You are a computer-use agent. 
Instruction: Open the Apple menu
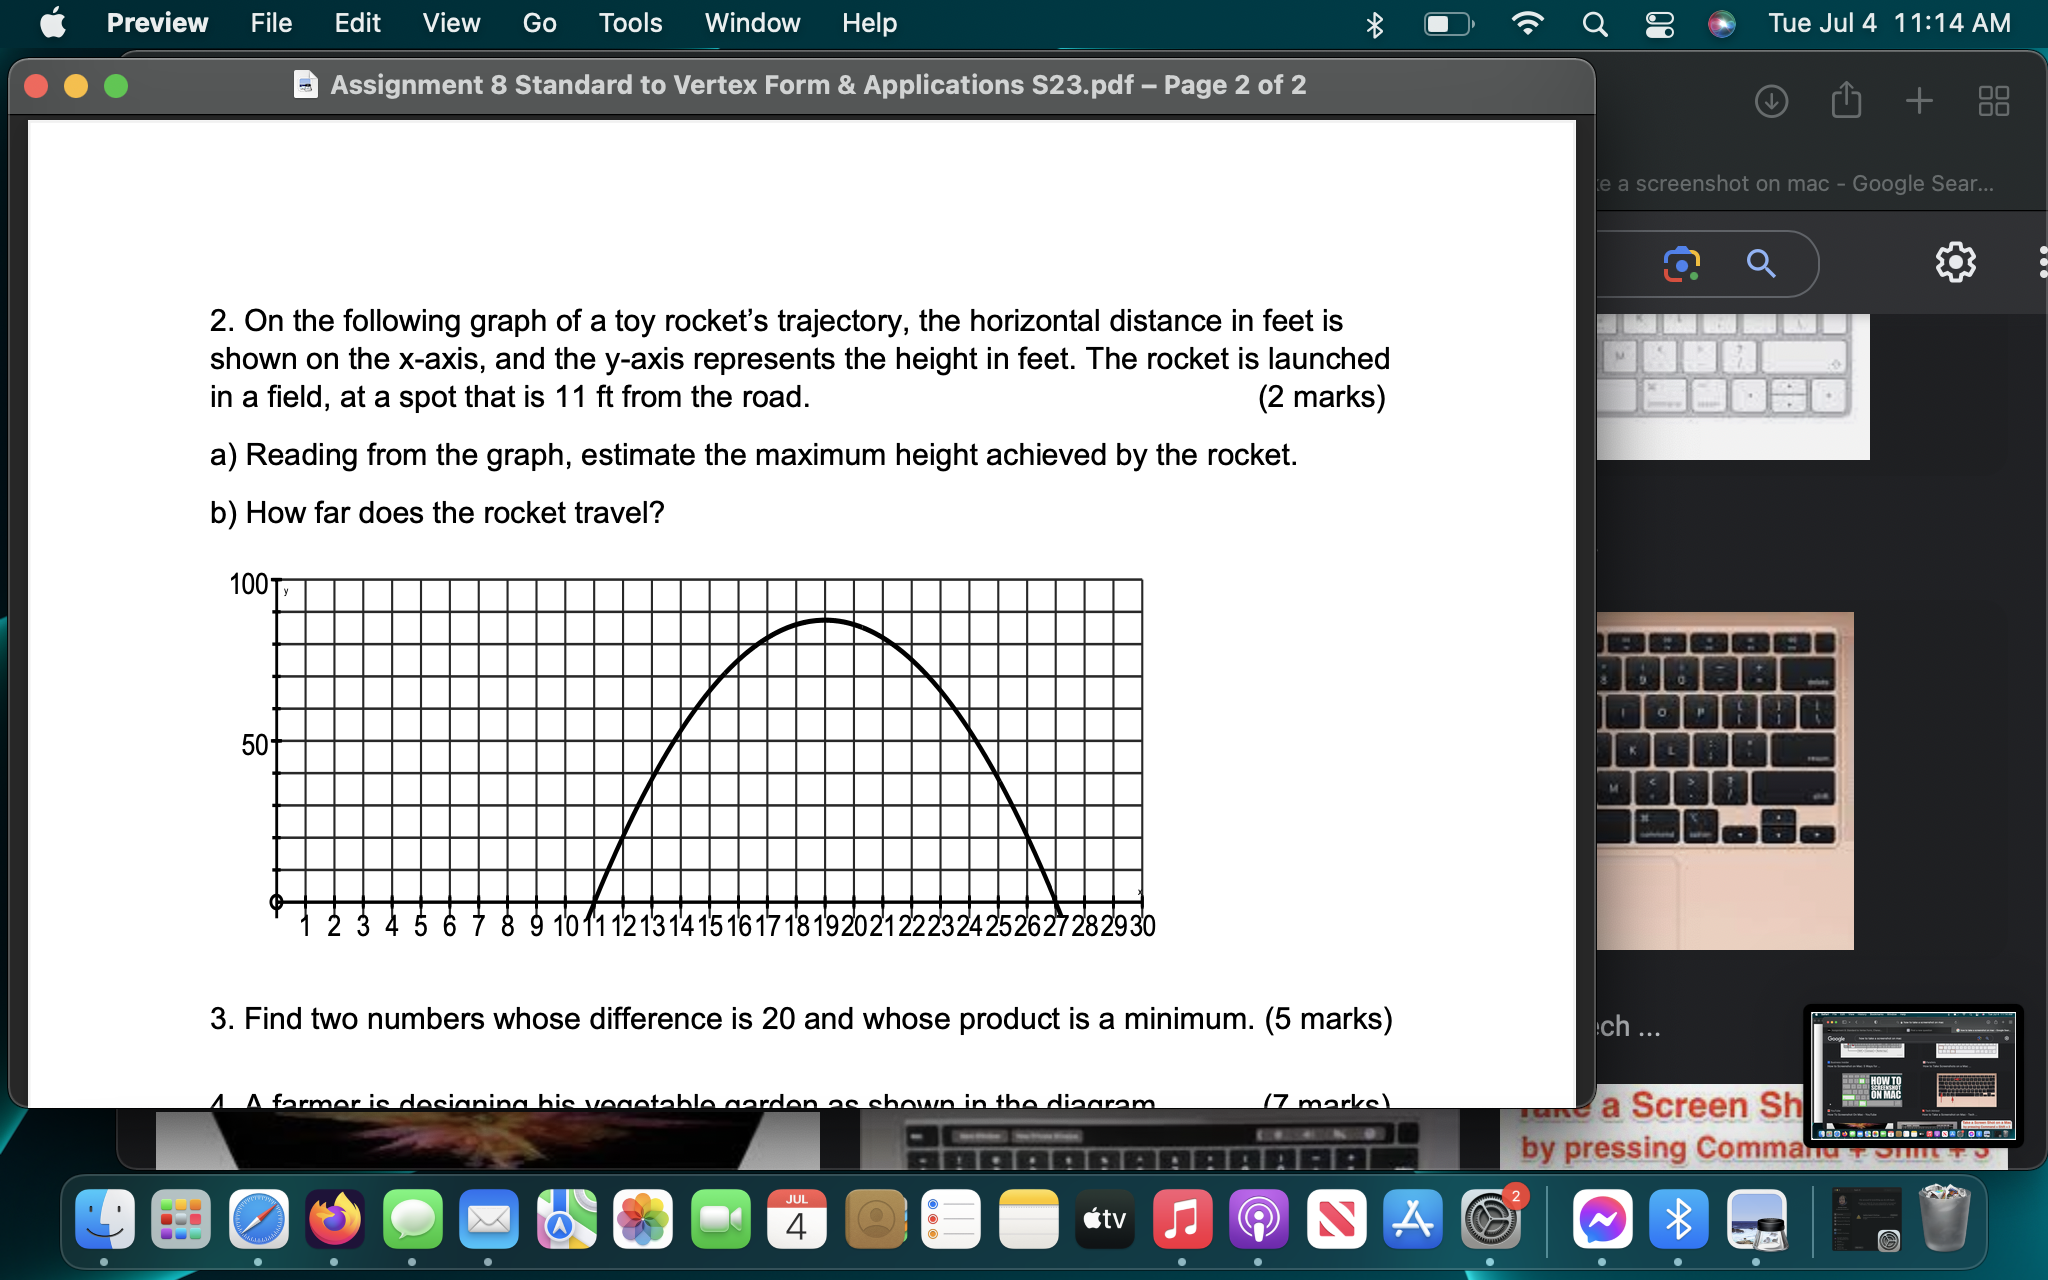tap(55, 23)
